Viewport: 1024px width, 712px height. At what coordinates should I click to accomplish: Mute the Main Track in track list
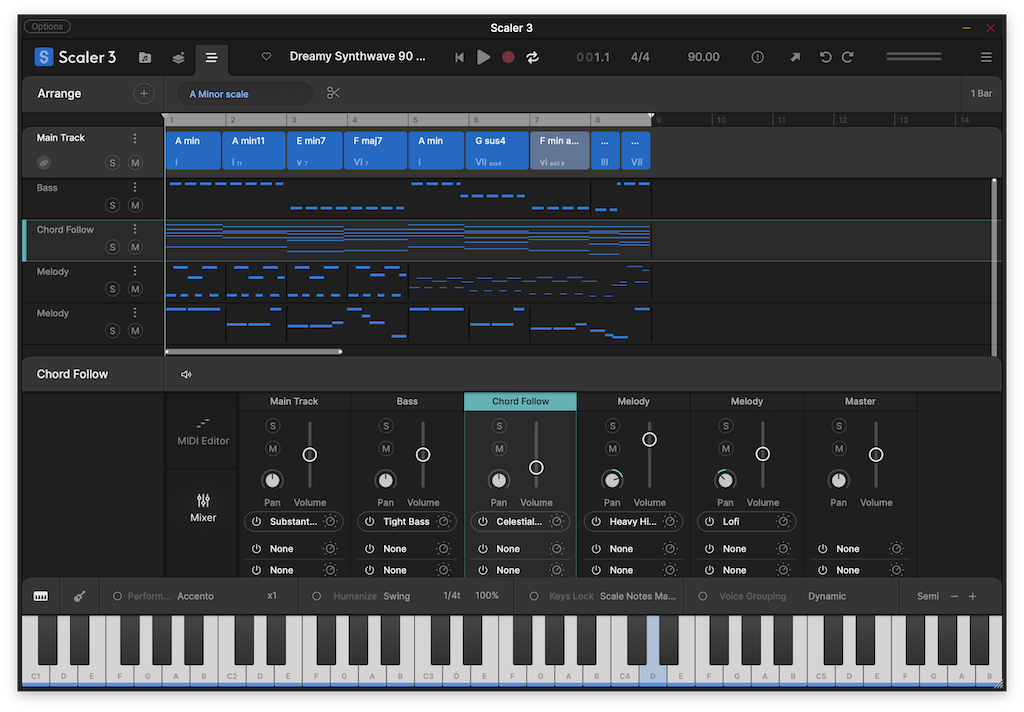click(x=135, y=163)
